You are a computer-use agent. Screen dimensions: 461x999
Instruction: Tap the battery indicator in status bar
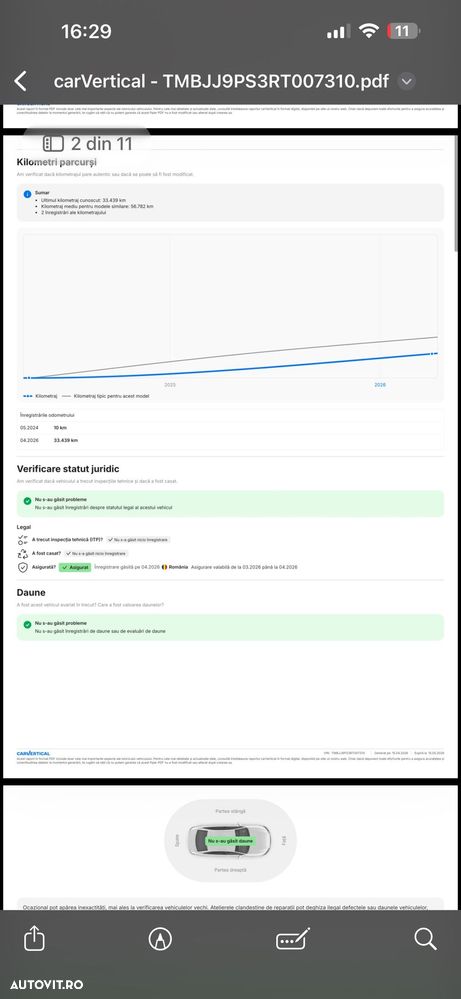click(403, 31)
